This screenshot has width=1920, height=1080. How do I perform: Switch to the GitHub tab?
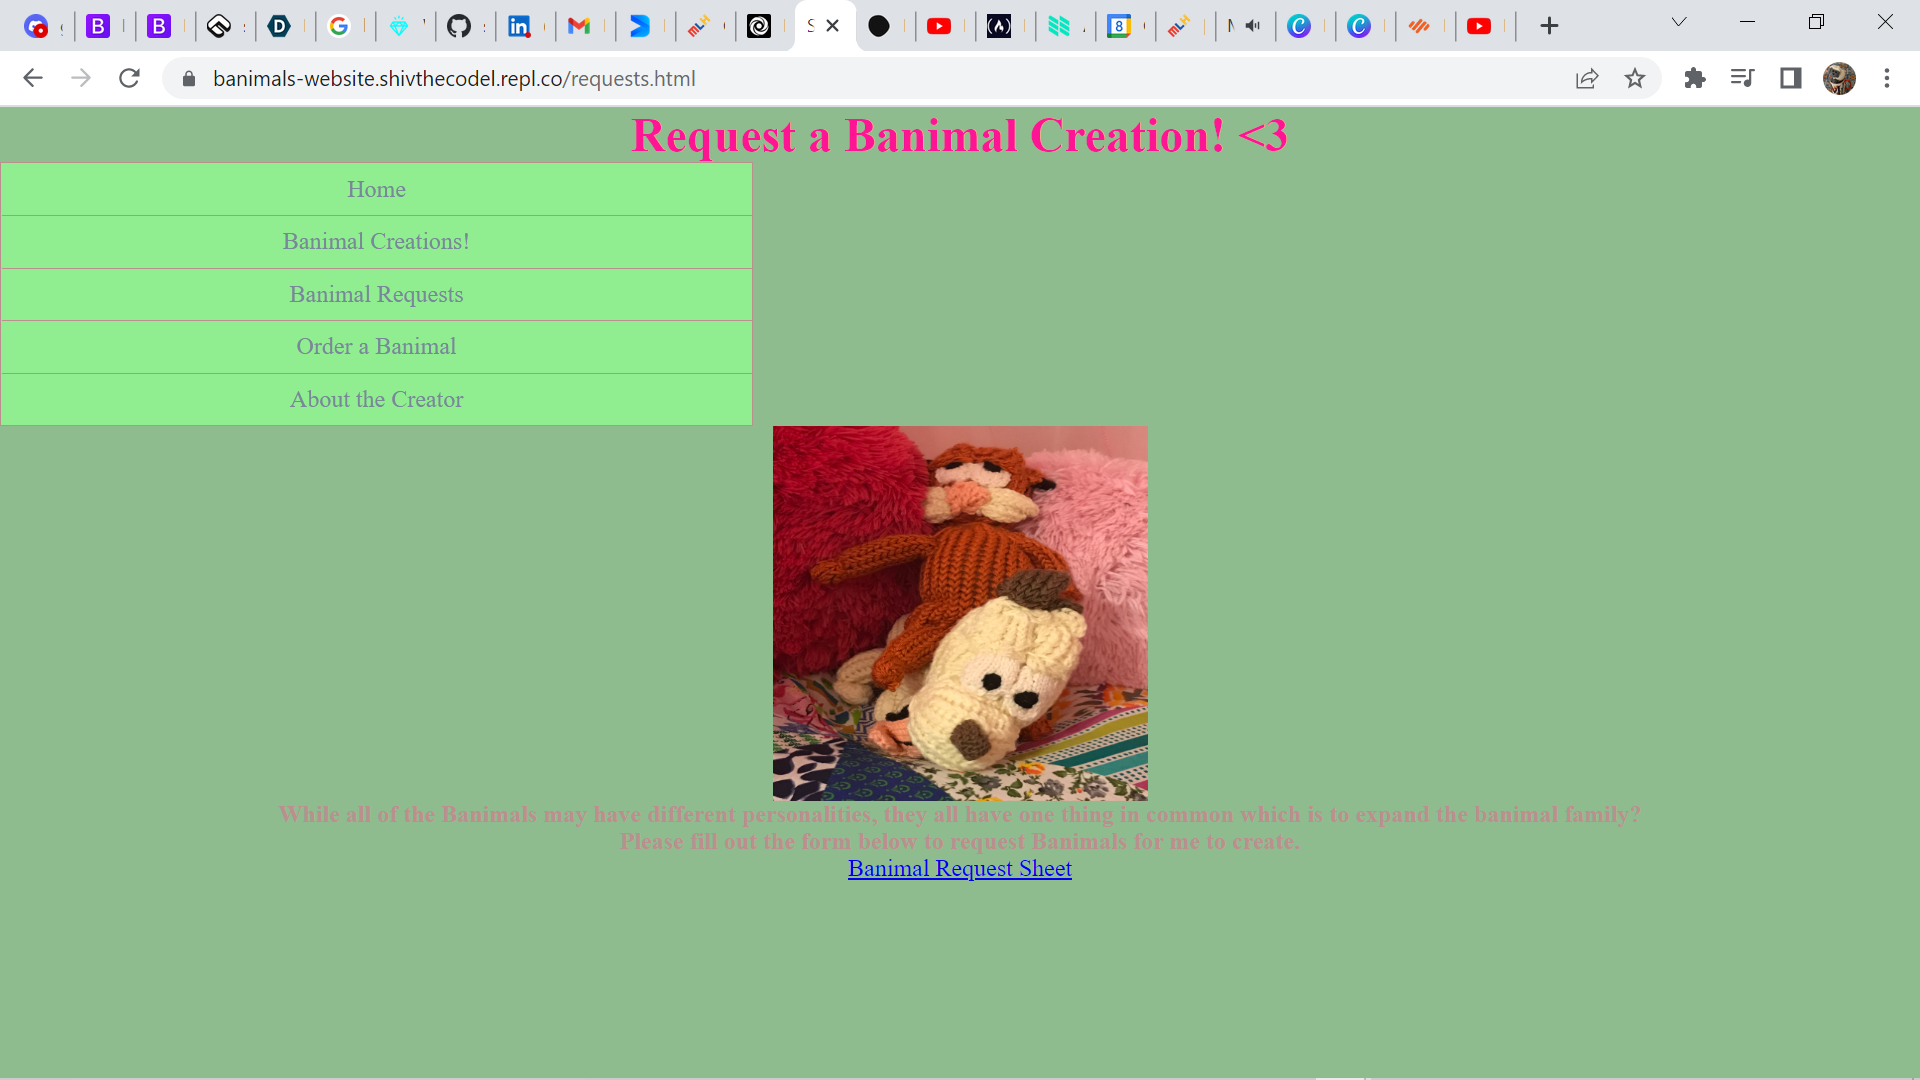coord(459,26)
